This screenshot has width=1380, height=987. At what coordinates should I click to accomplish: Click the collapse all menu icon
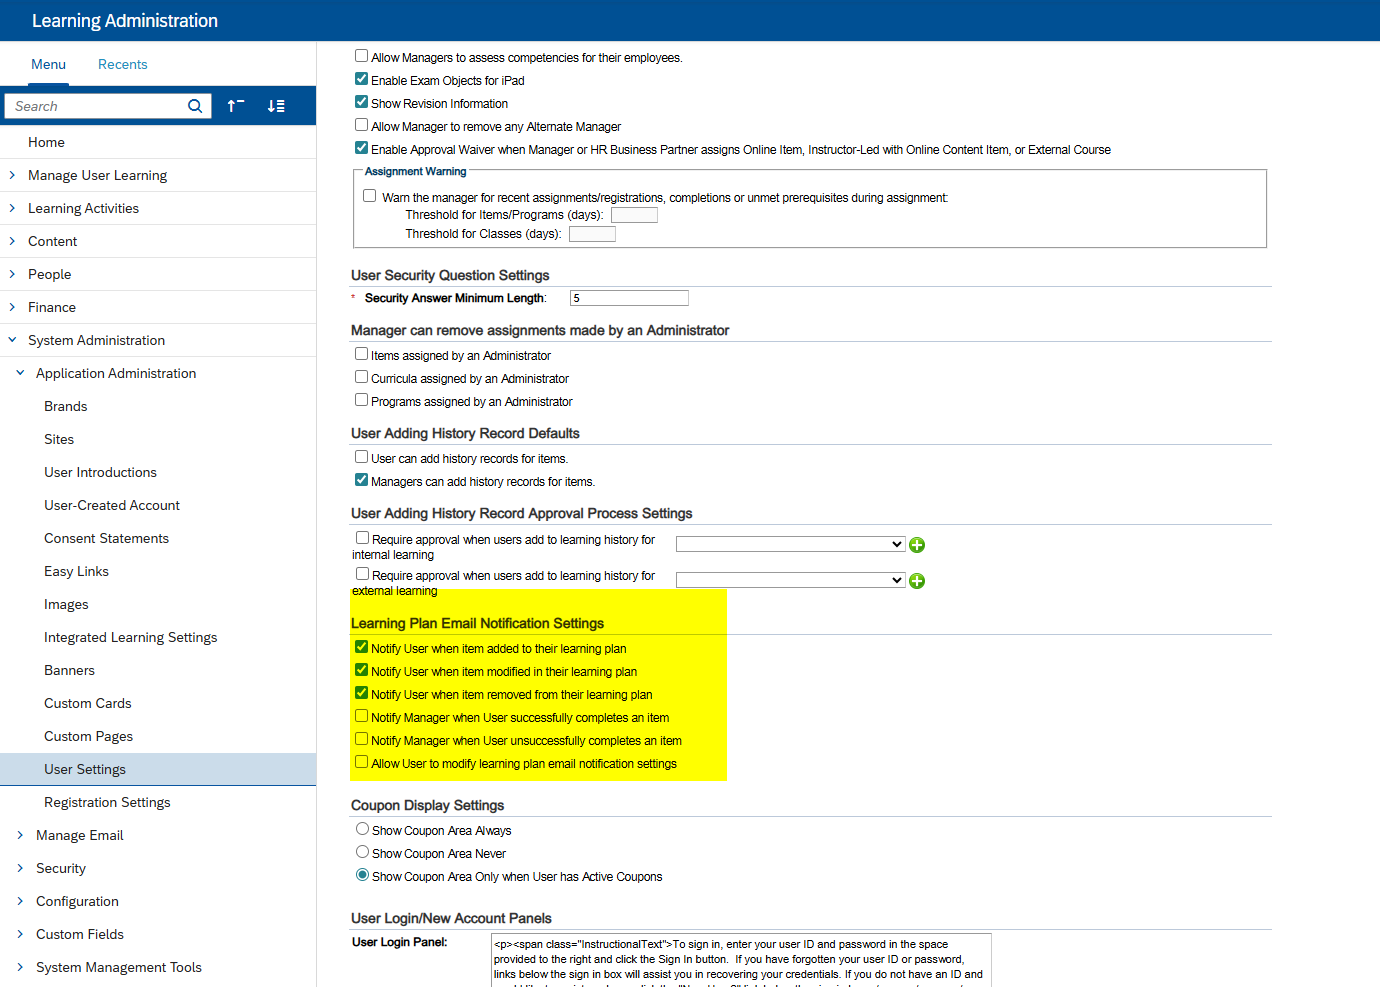pos(236,106)
